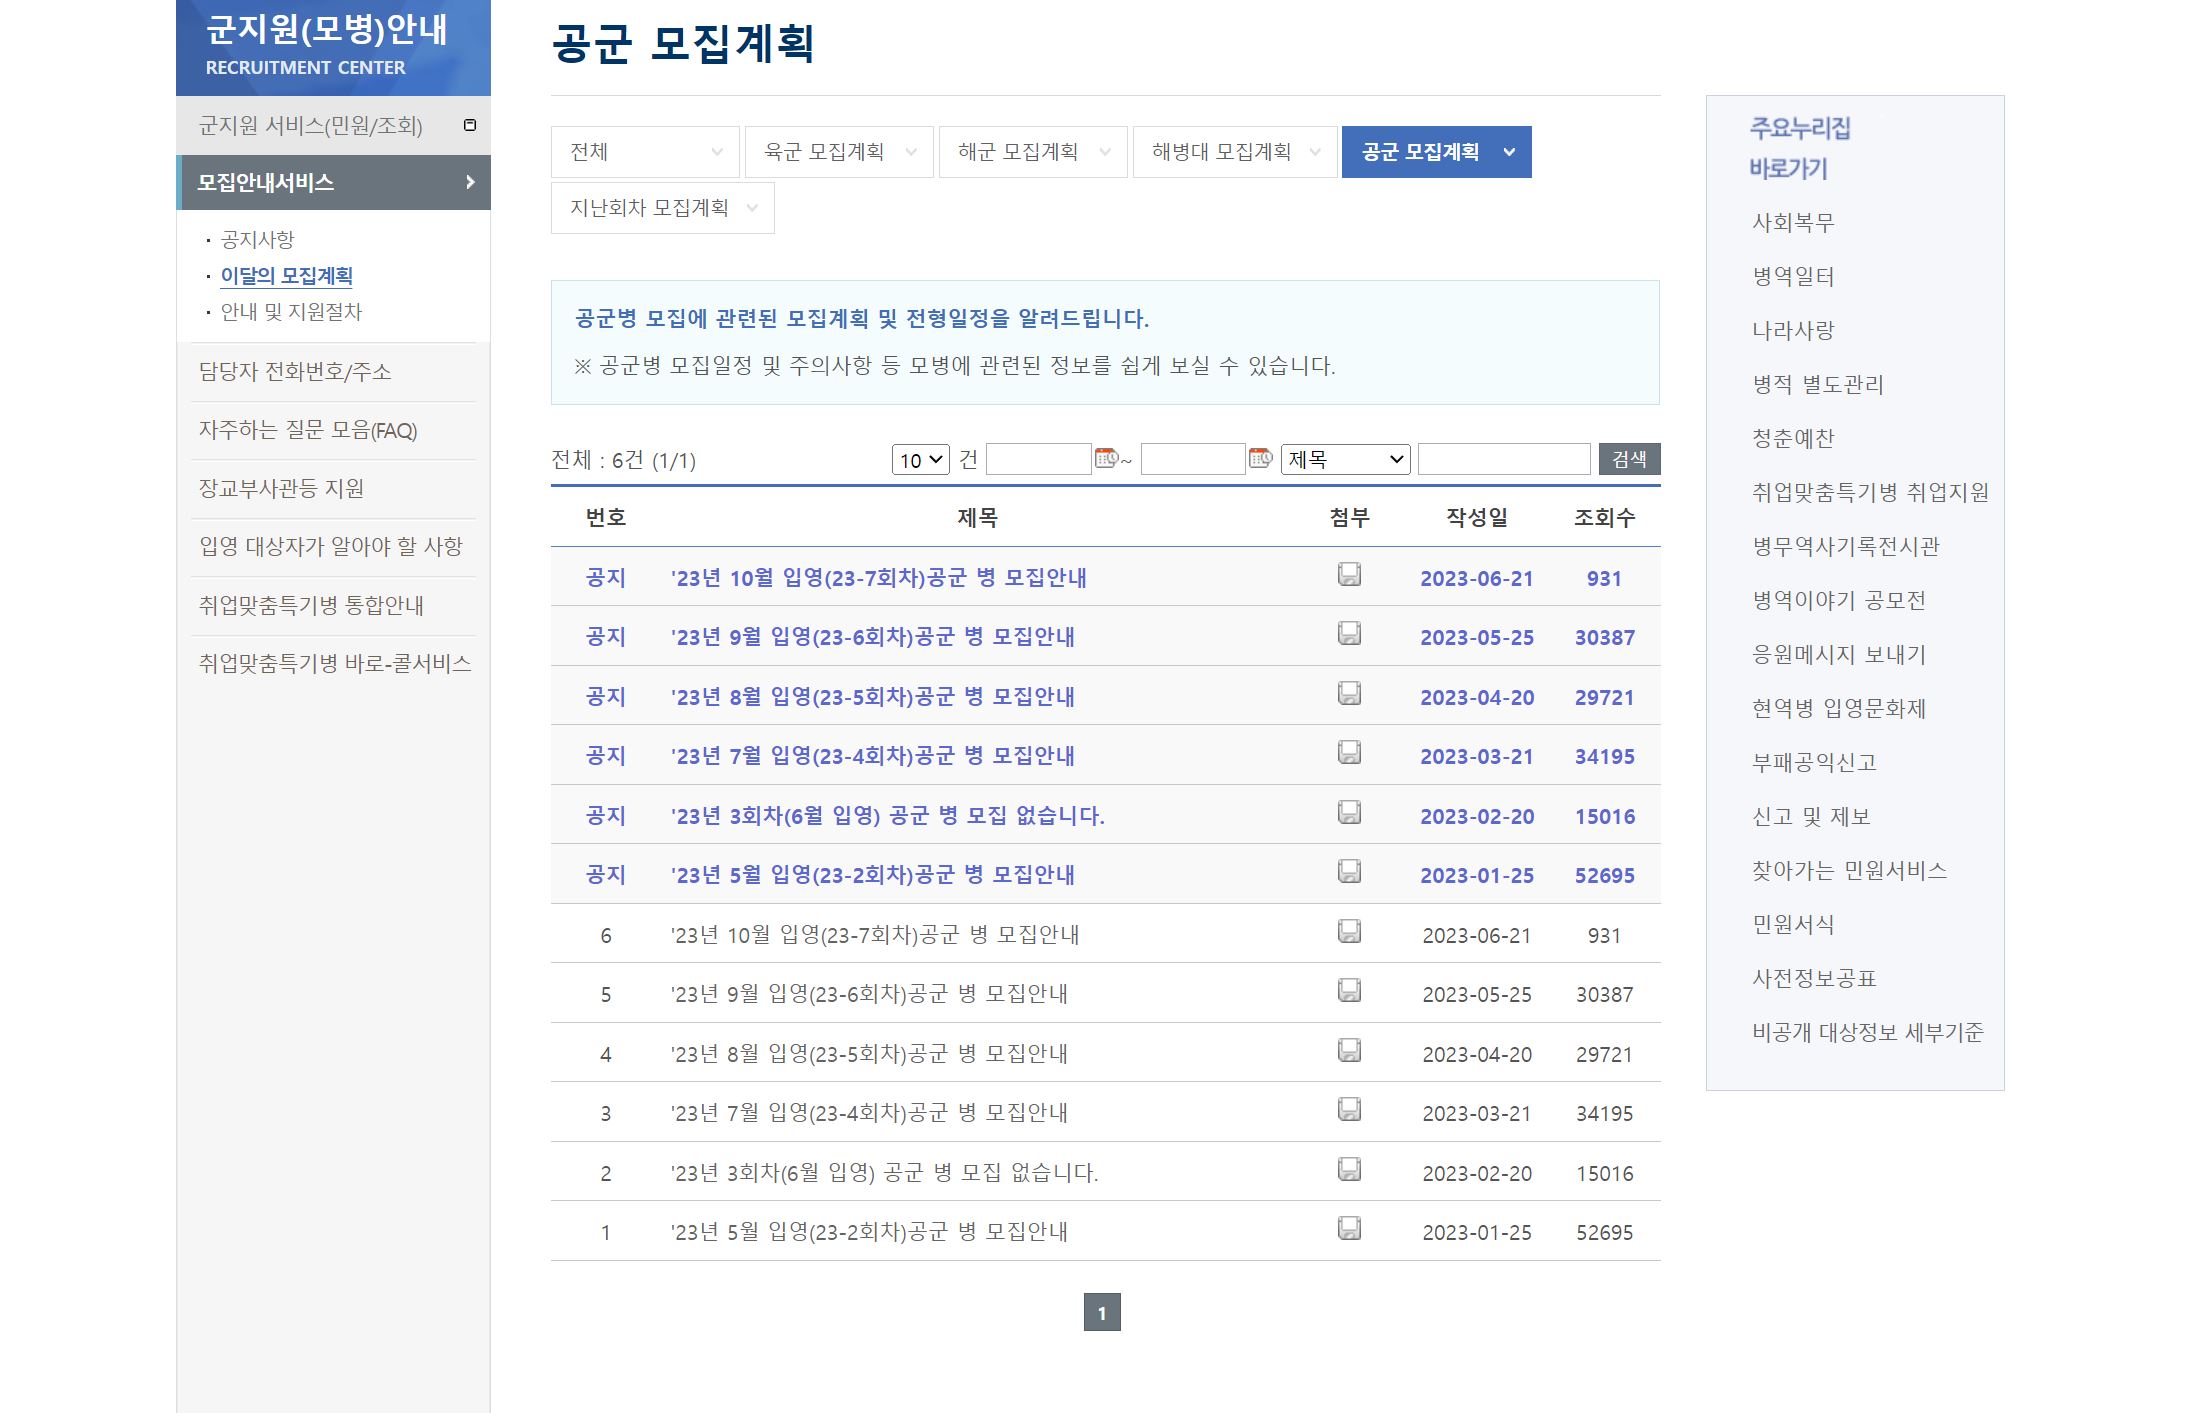Download attachment in row number 6
2195x1413 pixels.
click(1349, 931)
